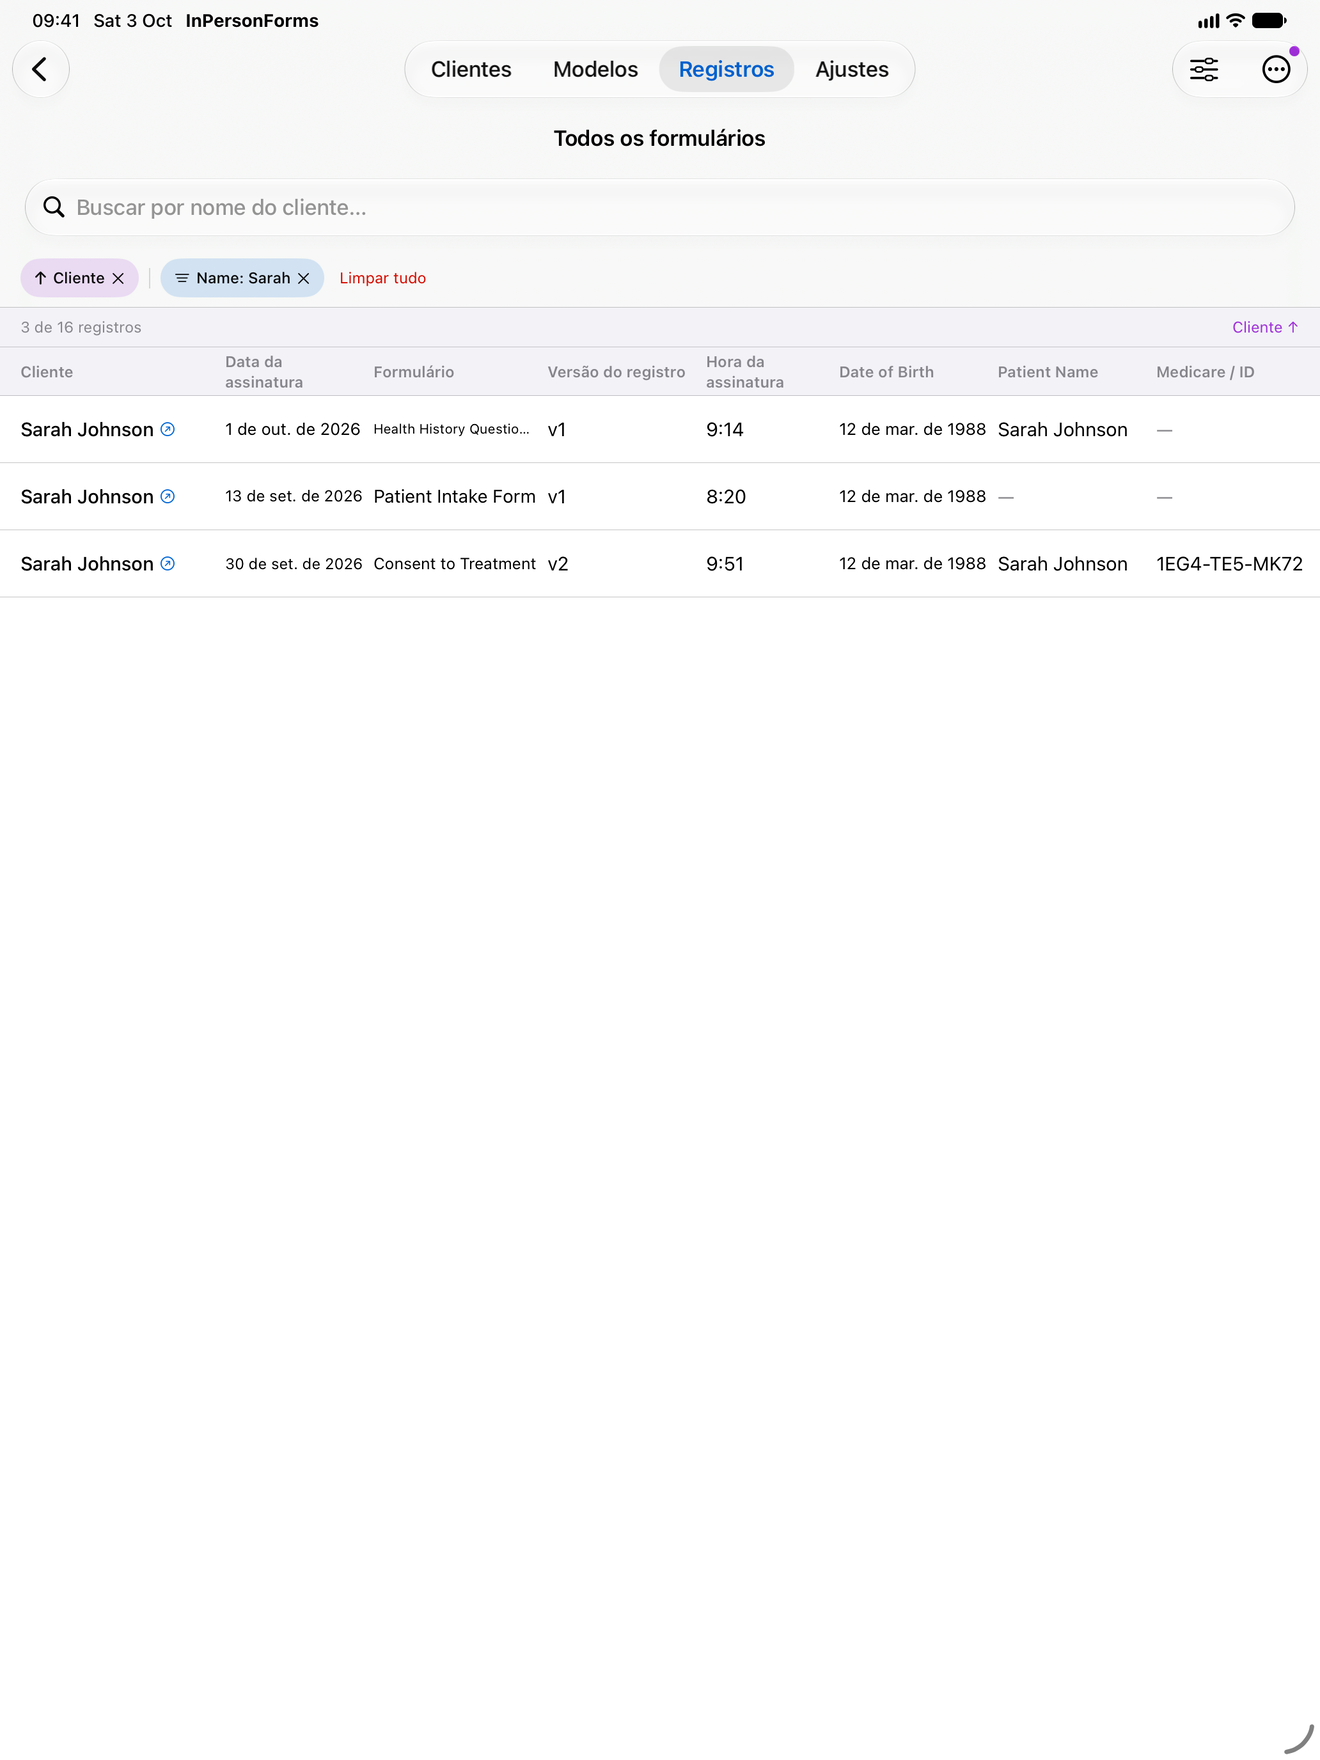Screen dimensions: 1320x1760
Task: Open the more options ellipsis menu
Action: pyautogui.click(x=1276, y=69)
